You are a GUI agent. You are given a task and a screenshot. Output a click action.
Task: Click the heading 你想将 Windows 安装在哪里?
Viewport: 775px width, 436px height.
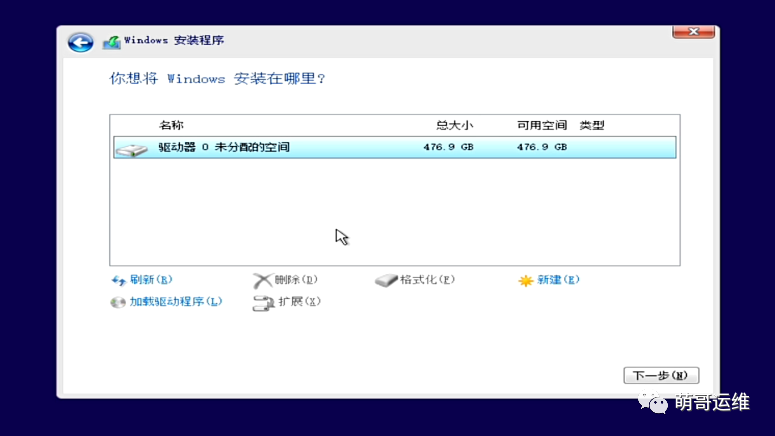(x=217, y=79)
